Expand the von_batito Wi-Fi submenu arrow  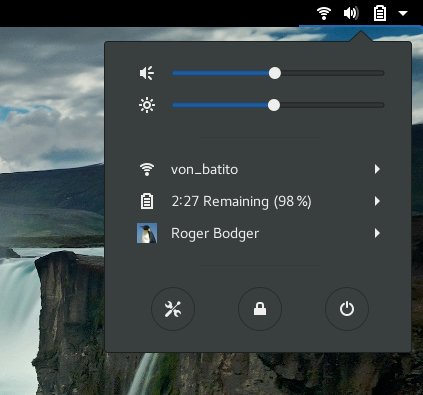(377, 169)
